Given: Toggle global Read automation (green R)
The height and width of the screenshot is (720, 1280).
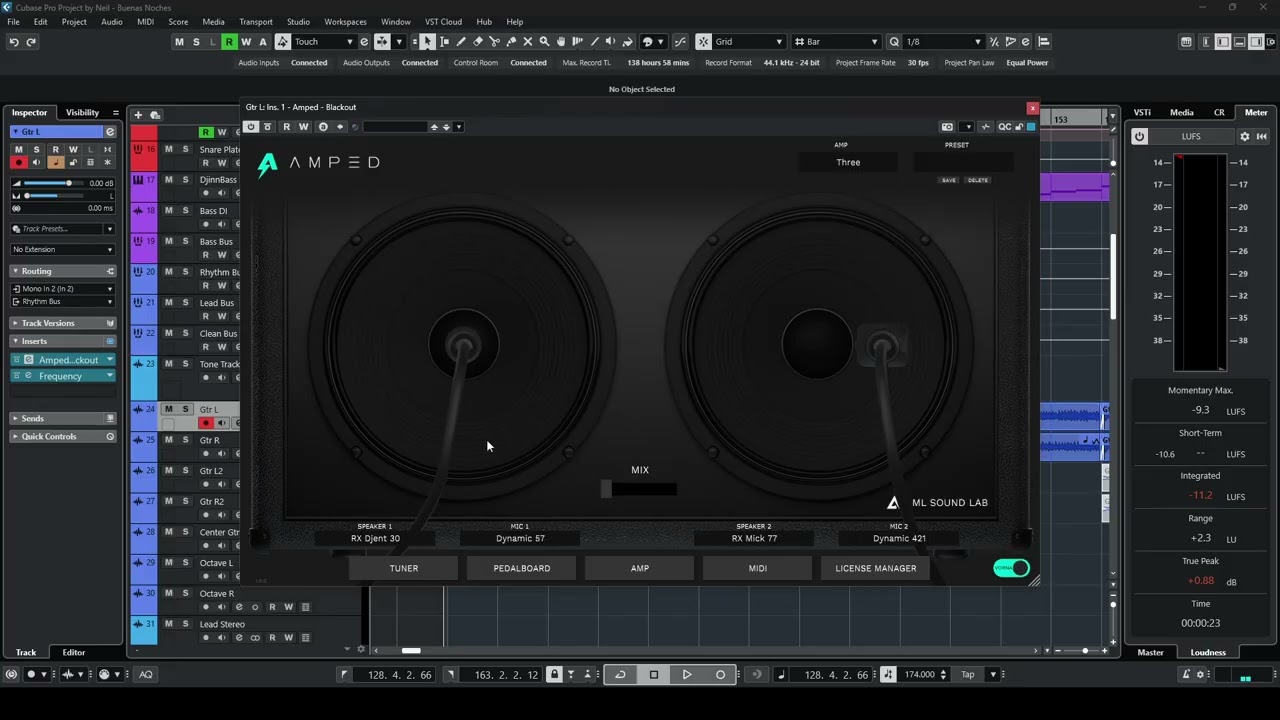Looking at the screenshot, I should point(229,42).
